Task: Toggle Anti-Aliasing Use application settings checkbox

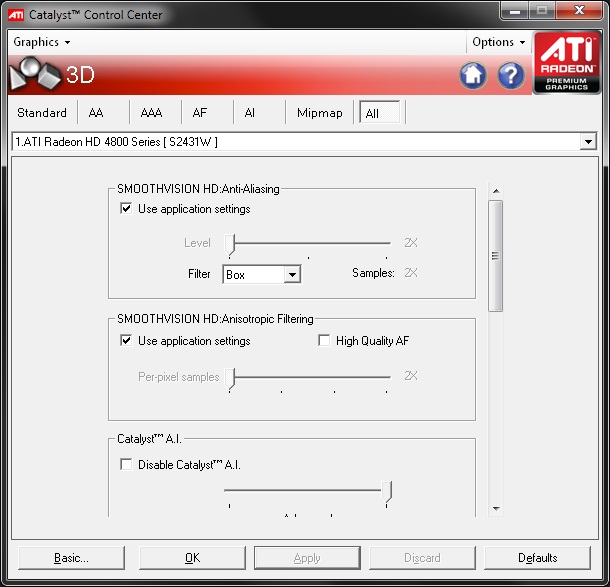Action: tap(126, 208)
